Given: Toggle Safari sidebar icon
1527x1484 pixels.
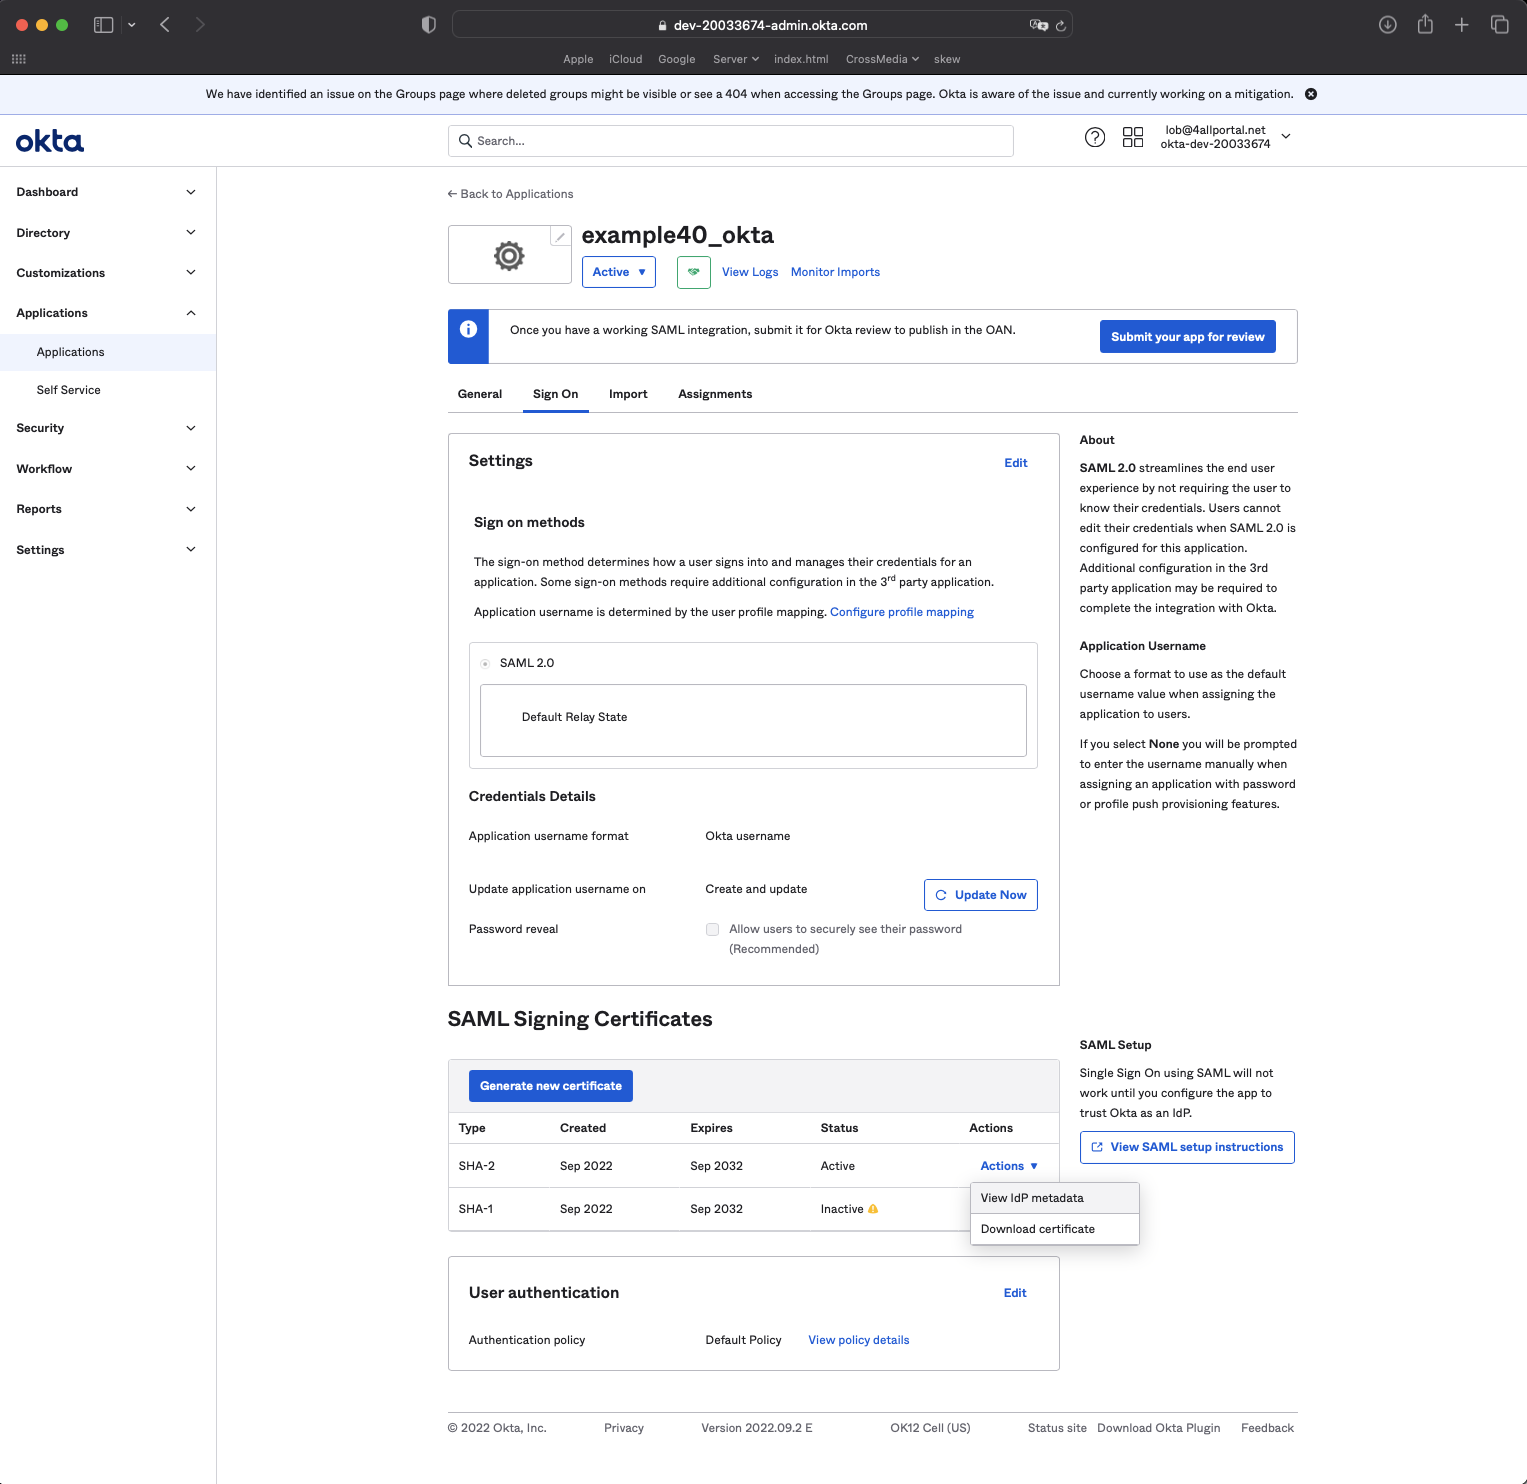Looking at the screenshot, I should pos(103,25).
